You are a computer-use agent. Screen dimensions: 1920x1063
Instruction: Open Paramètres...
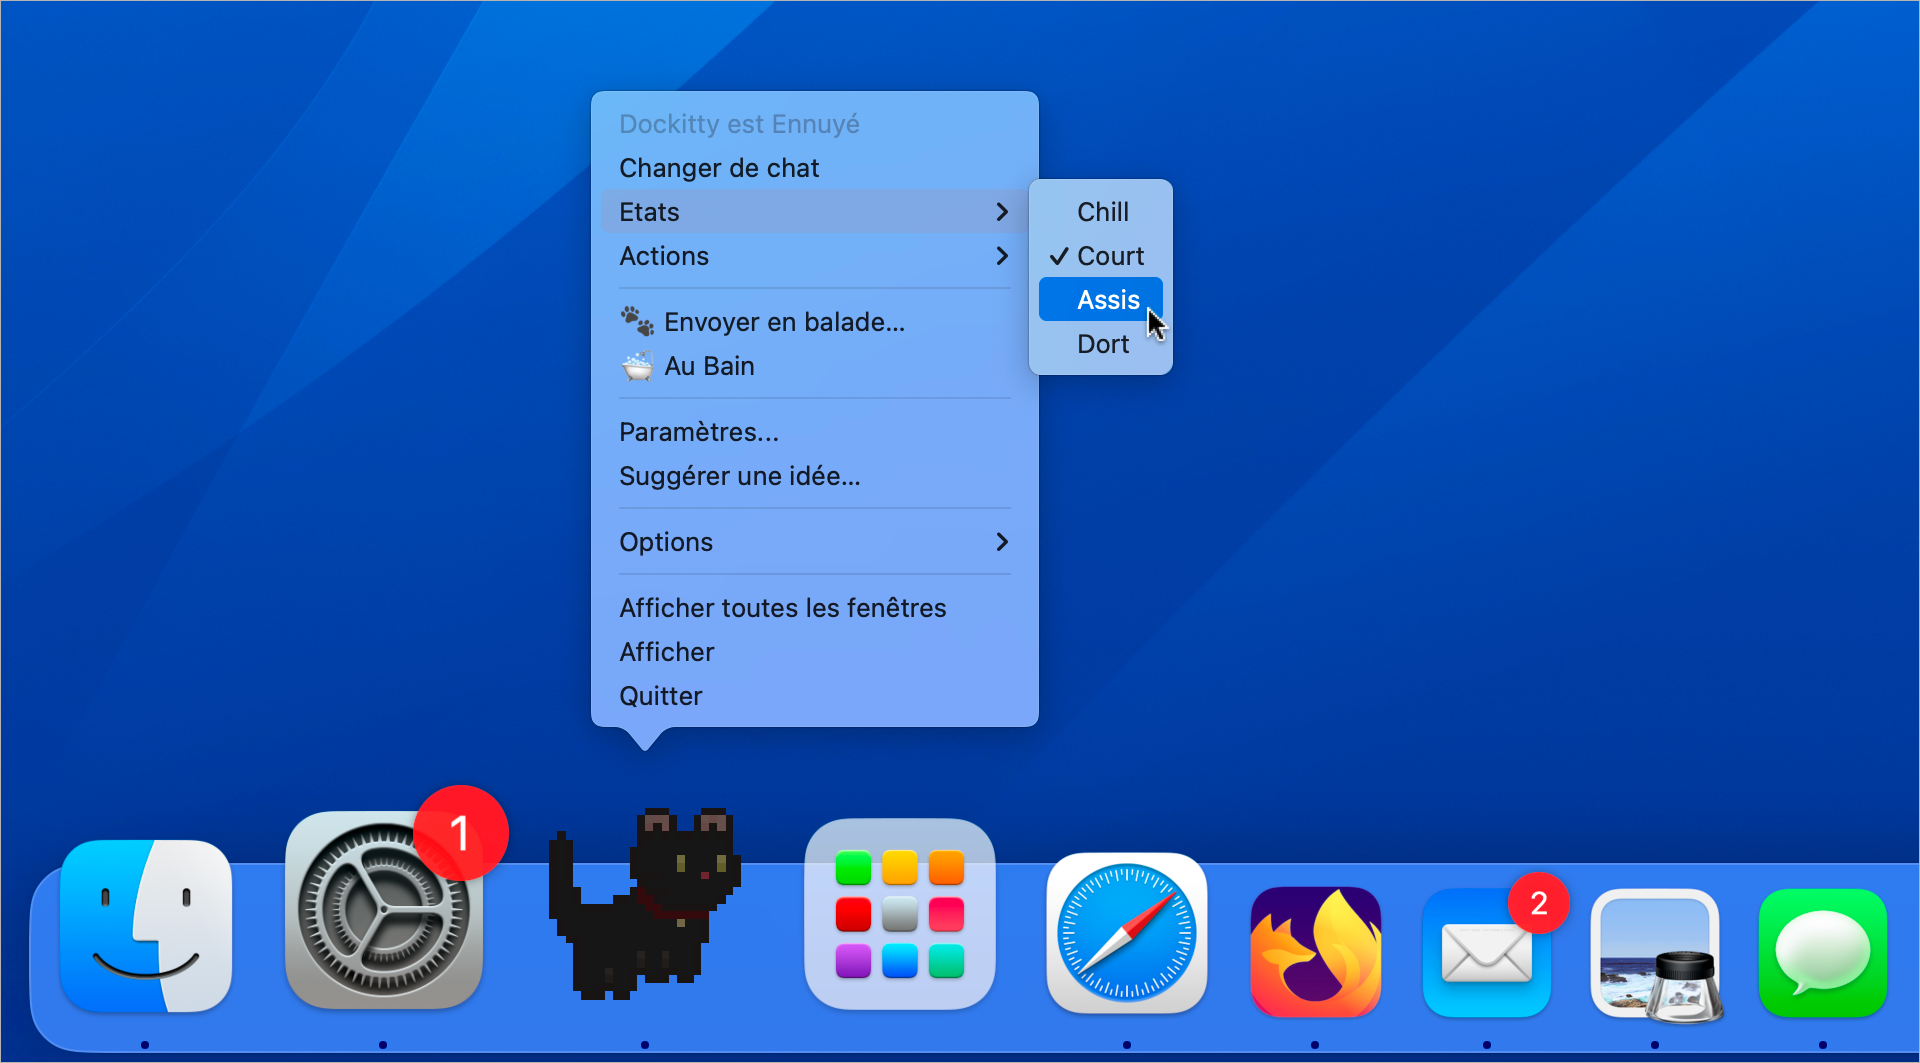815,432
